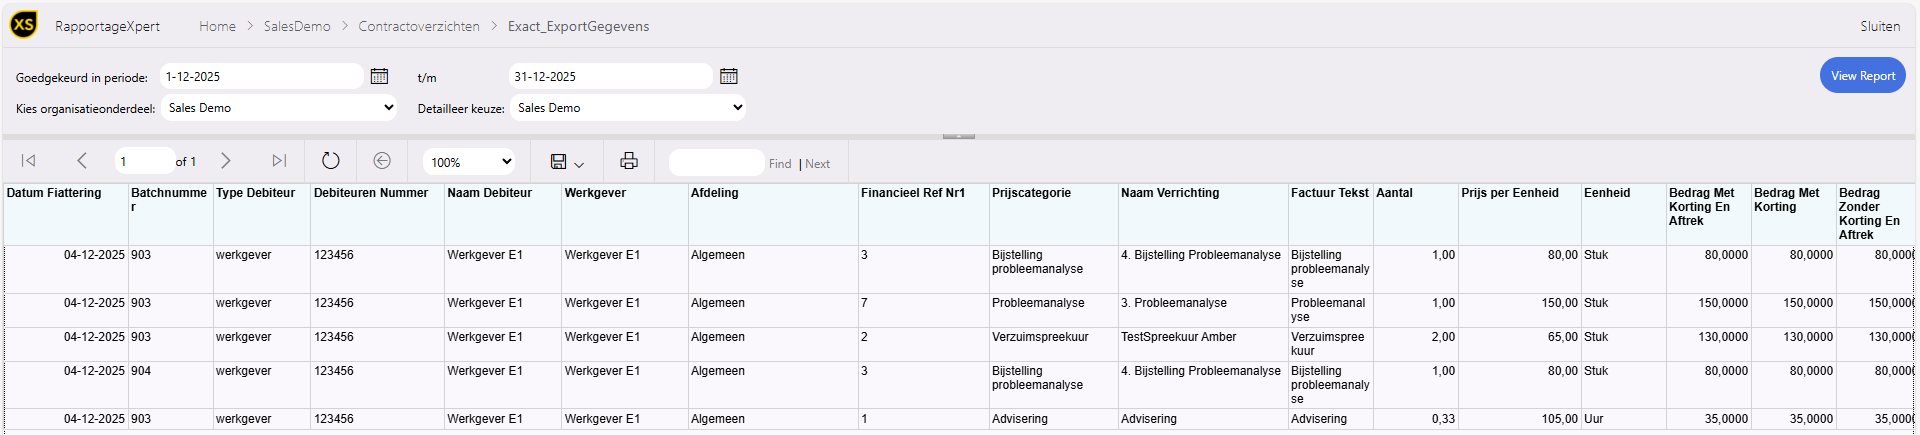
Task: Open the end date calendar picker
Action: click(x=729, y=76)
